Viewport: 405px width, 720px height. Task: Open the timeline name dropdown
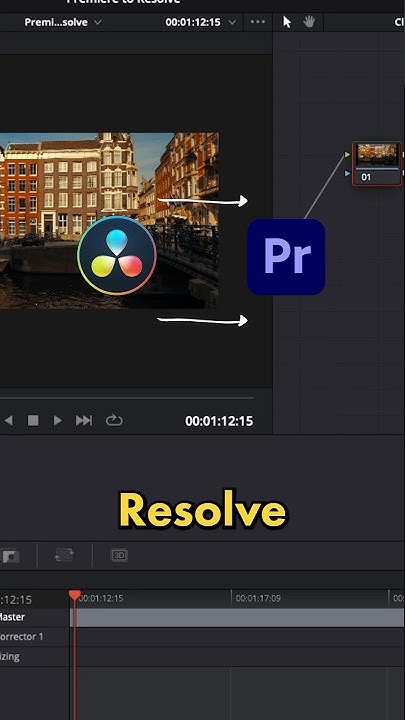pos(63,22)
